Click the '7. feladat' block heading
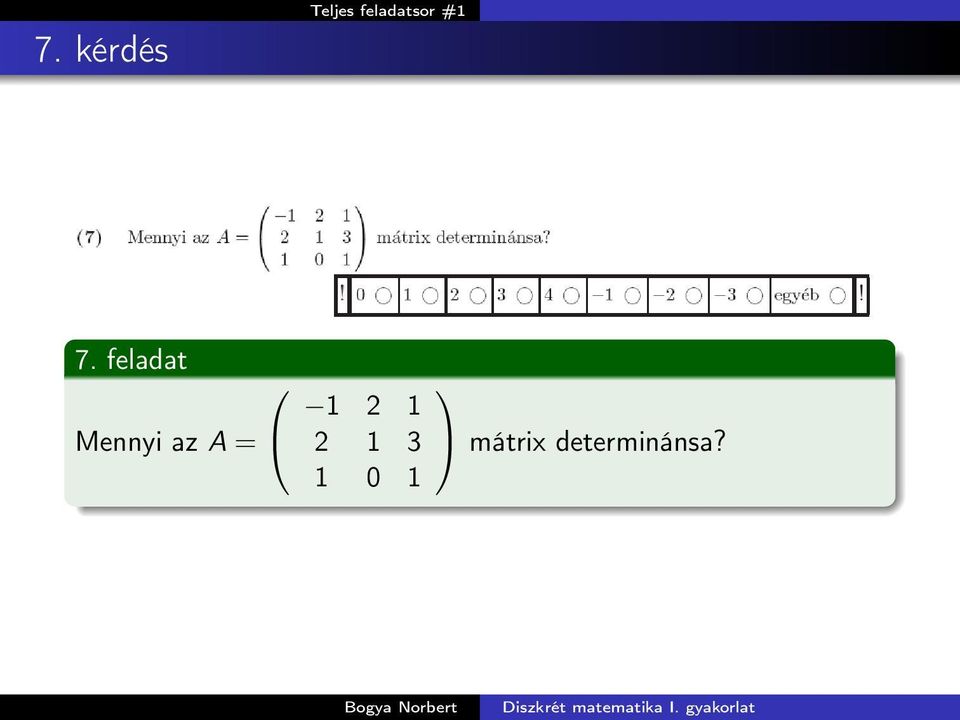 coord(130,359)
